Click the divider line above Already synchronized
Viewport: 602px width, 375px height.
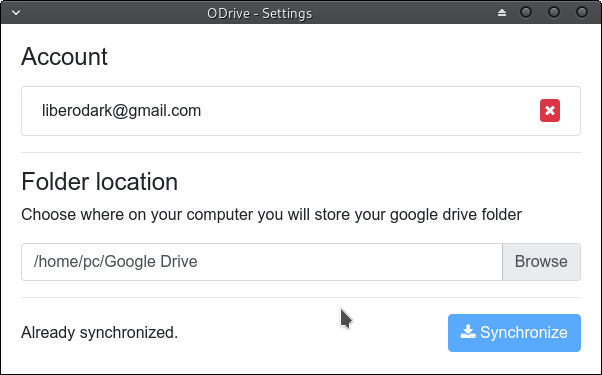coord(301,297)
